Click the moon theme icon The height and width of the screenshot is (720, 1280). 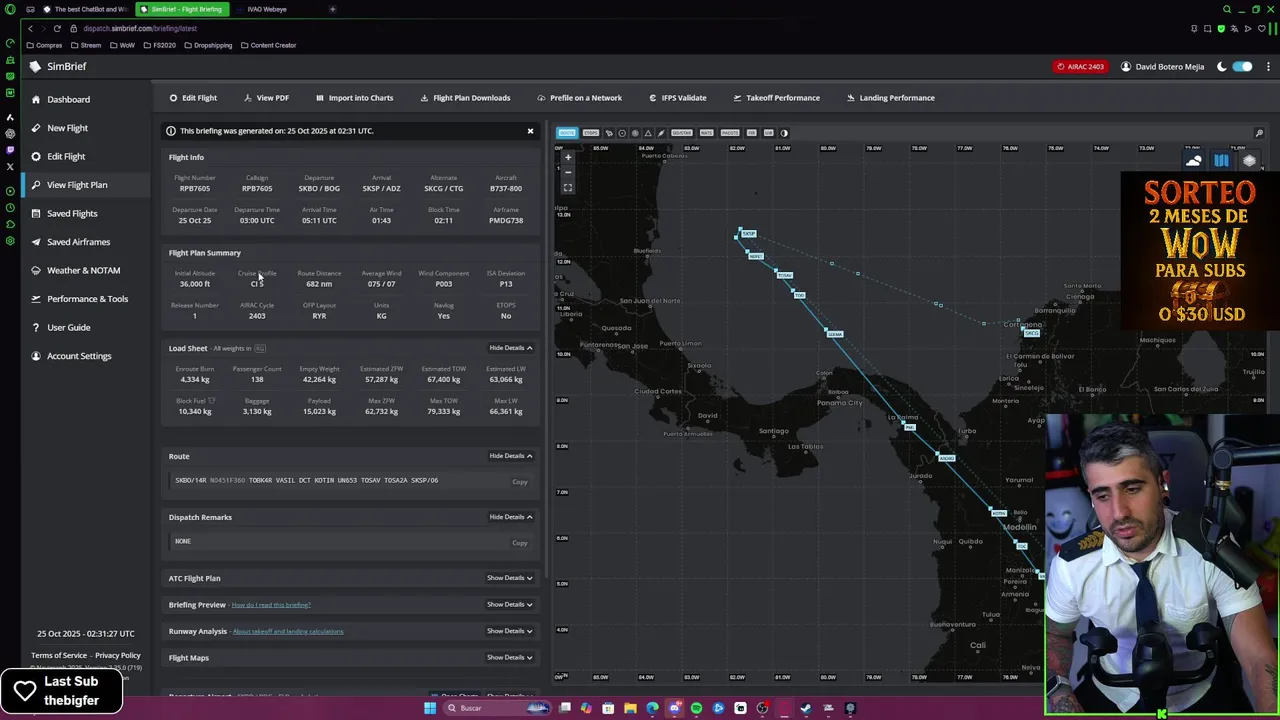pos(1221,67)
